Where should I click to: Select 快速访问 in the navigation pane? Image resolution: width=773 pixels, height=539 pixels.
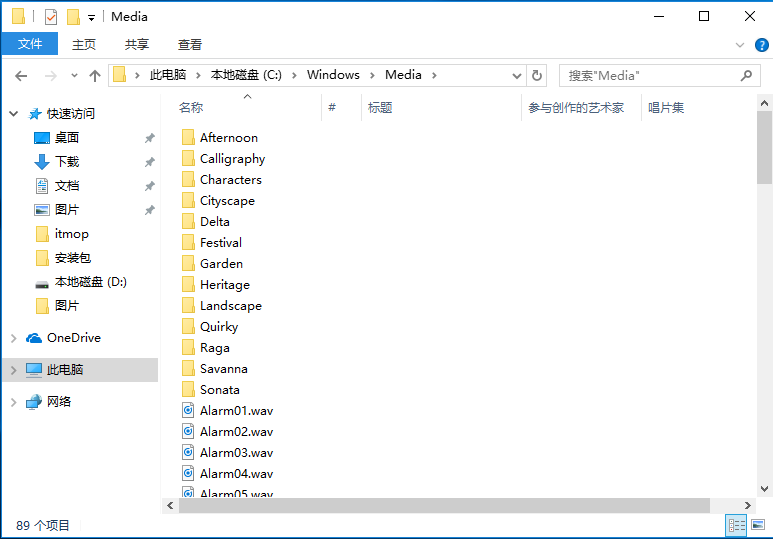coord(70,114)
